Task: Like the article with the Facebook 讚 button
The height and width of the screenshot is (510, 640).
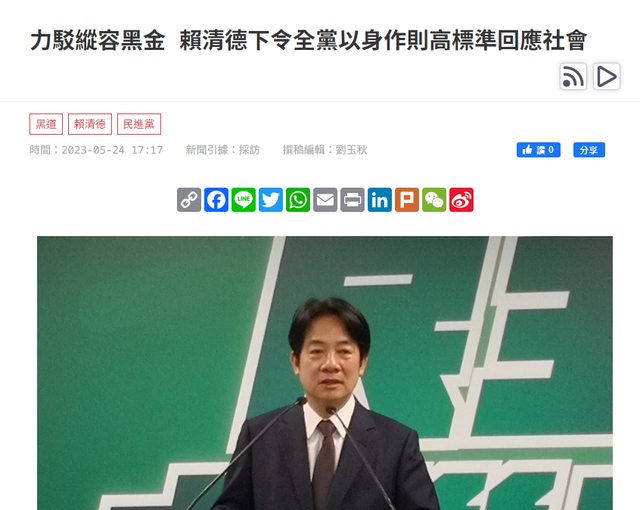Action: point(538,150)
